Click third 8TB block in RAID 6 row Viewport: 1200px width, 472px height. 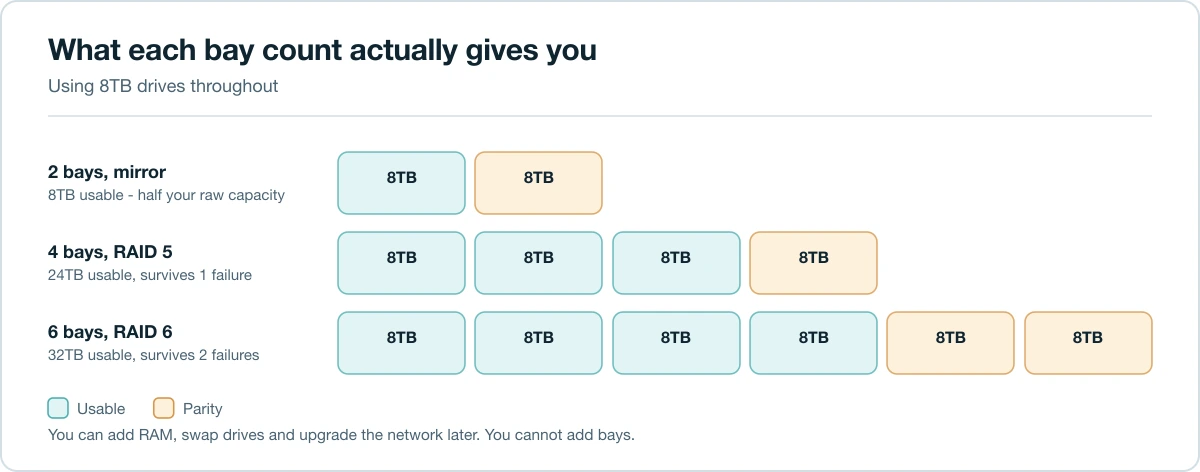[x=676, y=343]
